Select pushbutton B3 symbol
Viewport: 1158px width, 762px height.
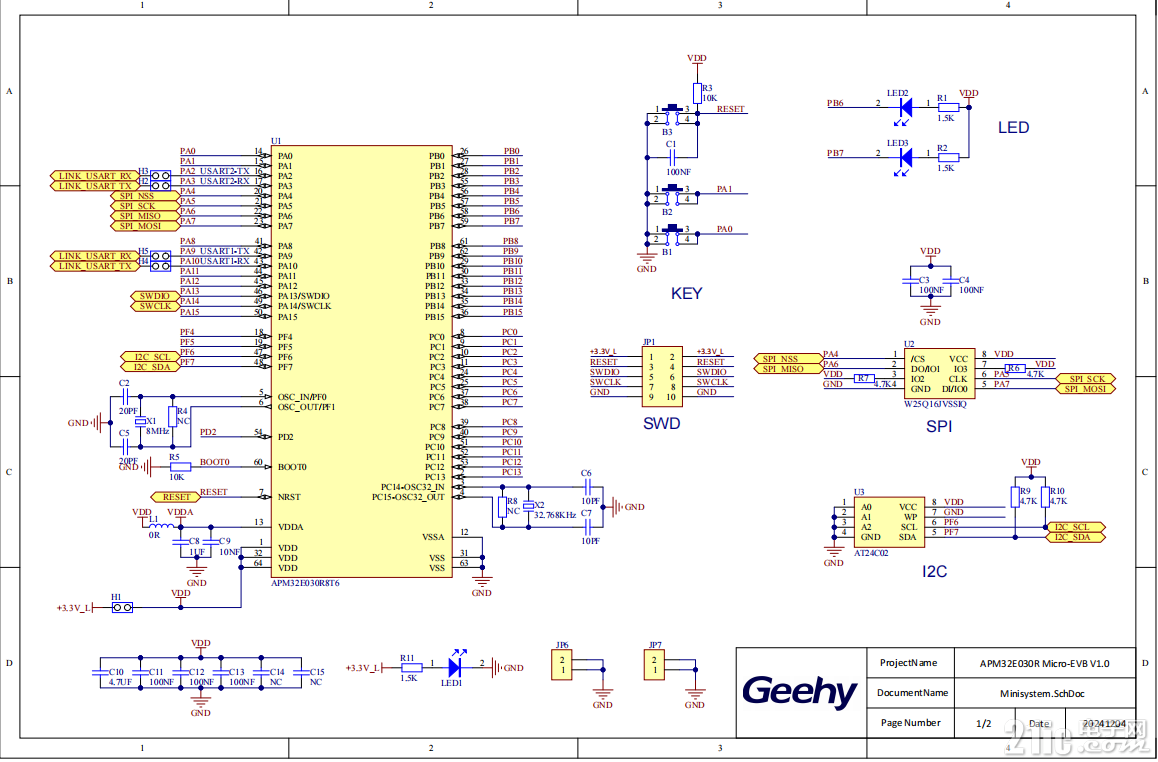tap(672, 114)
